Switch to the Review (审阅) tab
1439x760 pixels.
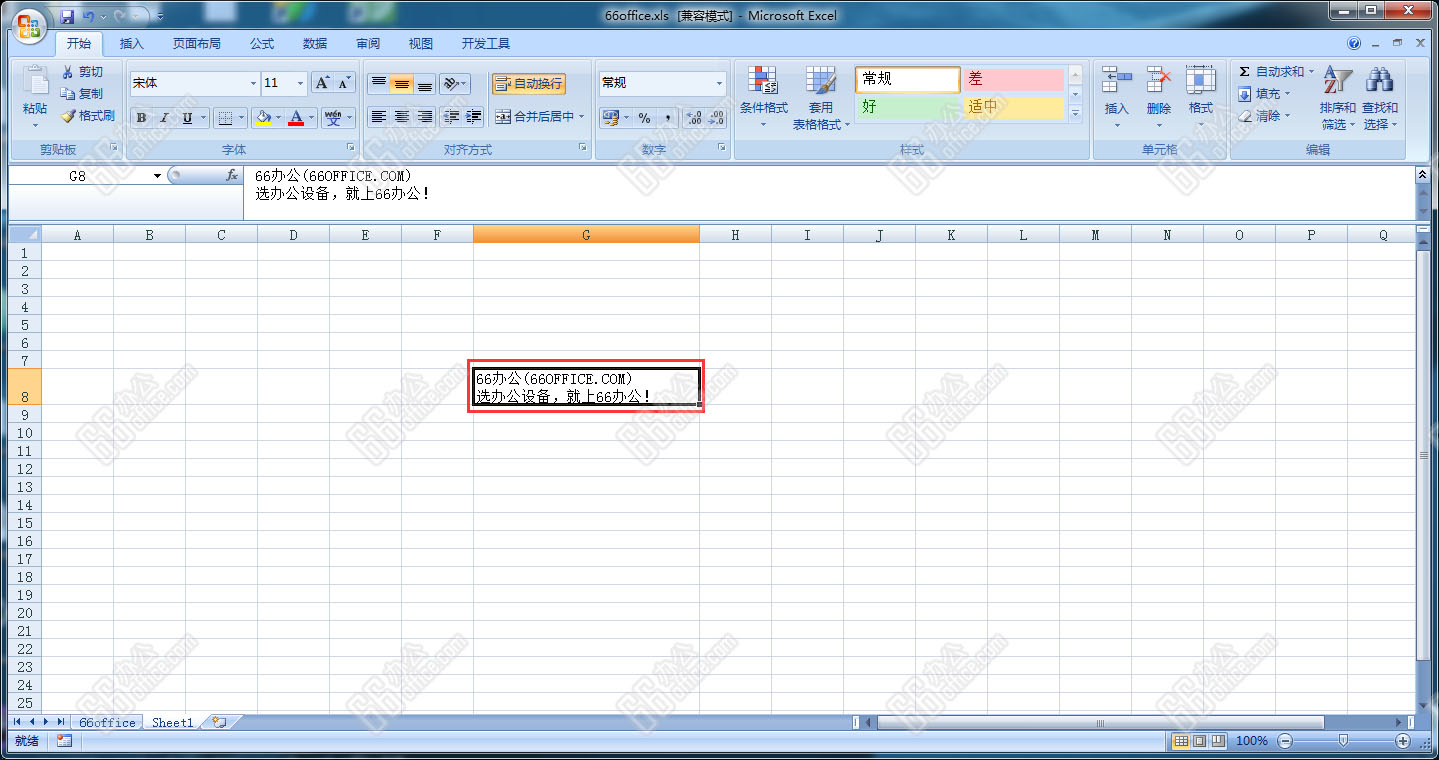pos(368,44)
